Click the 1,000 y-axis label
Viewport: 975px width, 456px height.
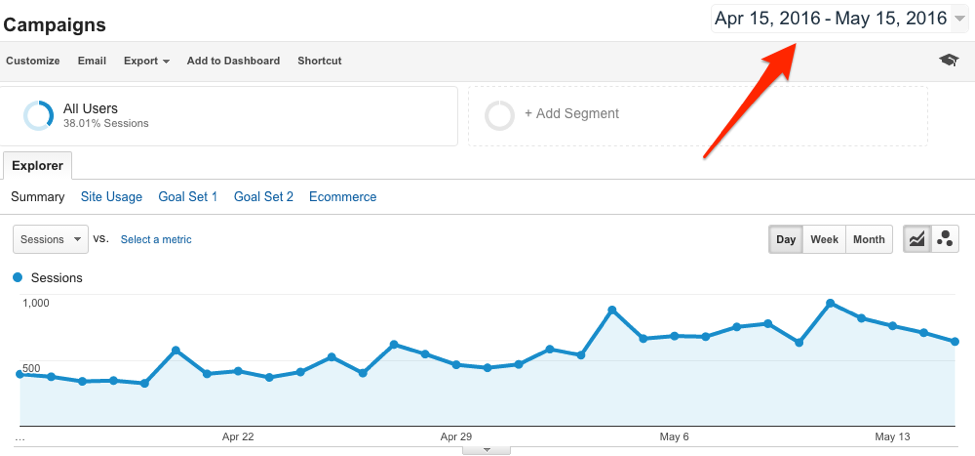click(35, 303)
